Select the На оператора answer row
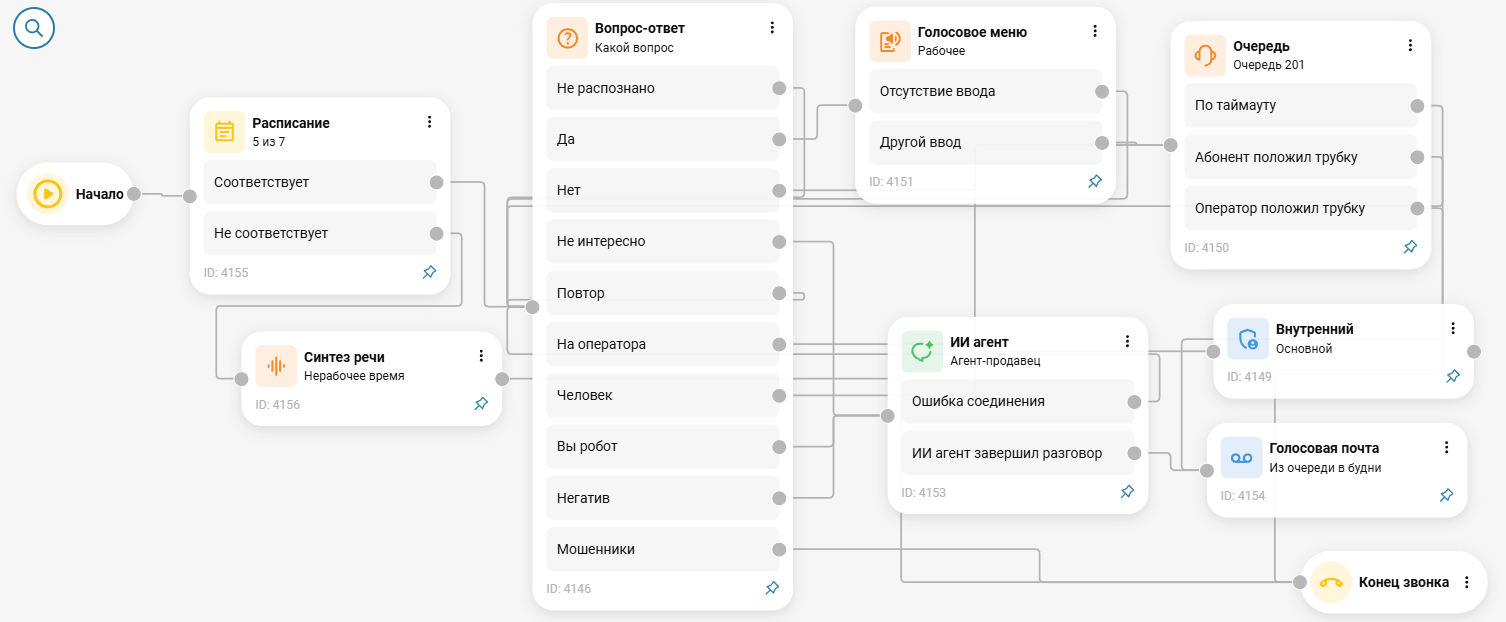Screen dimensions: 1506x622 click(663, 344)
